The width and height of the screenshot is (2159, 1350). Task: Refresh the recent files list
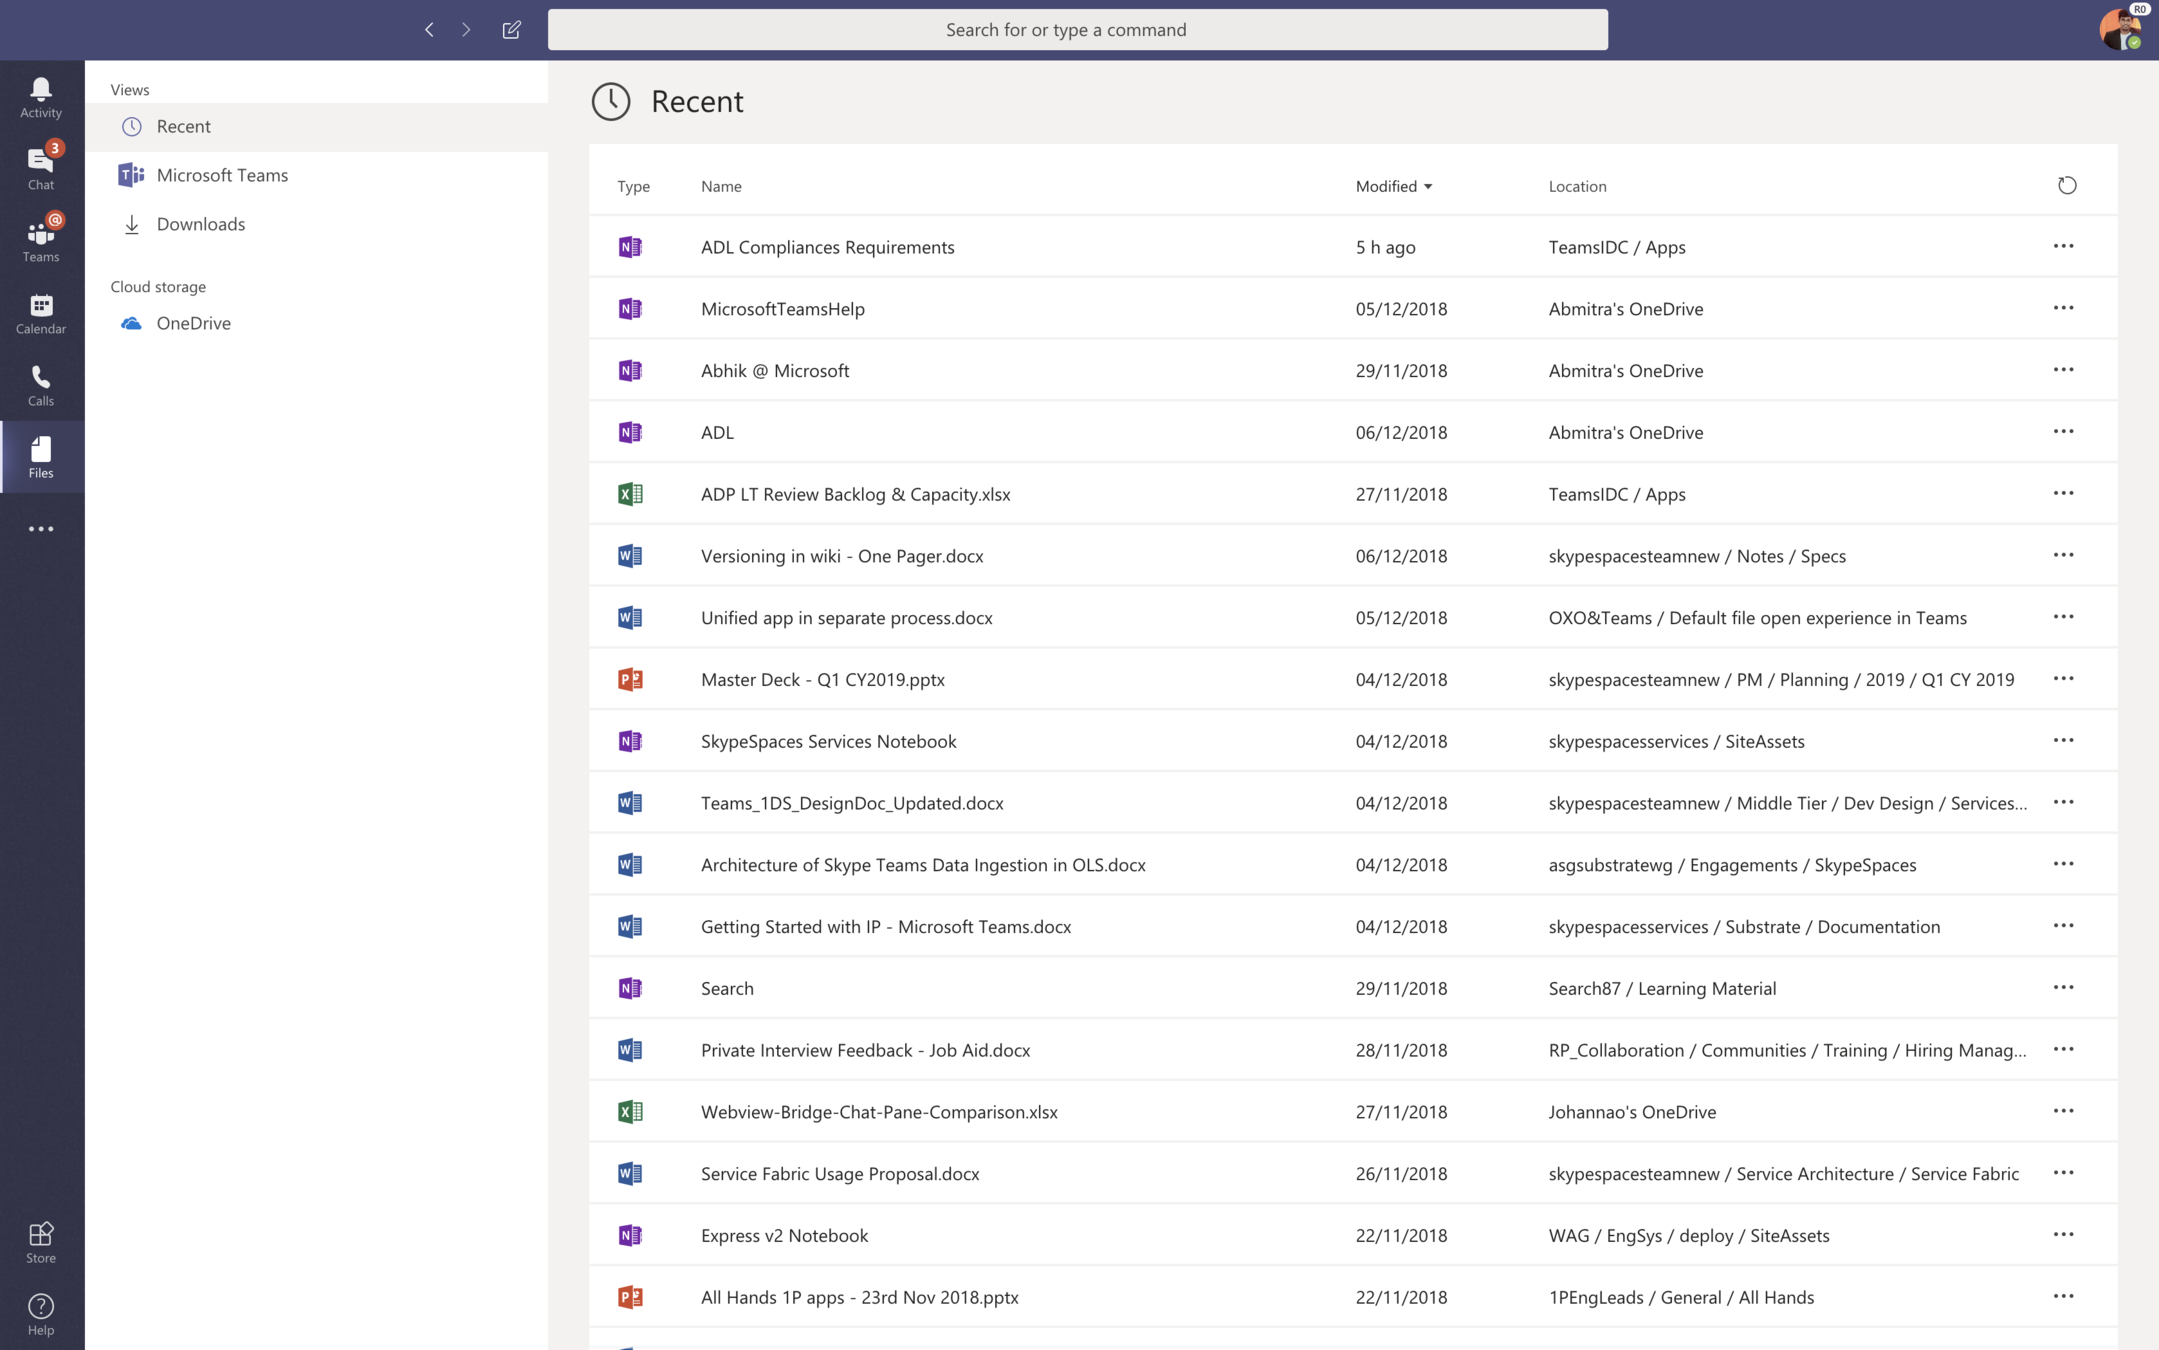point(2066,186)
